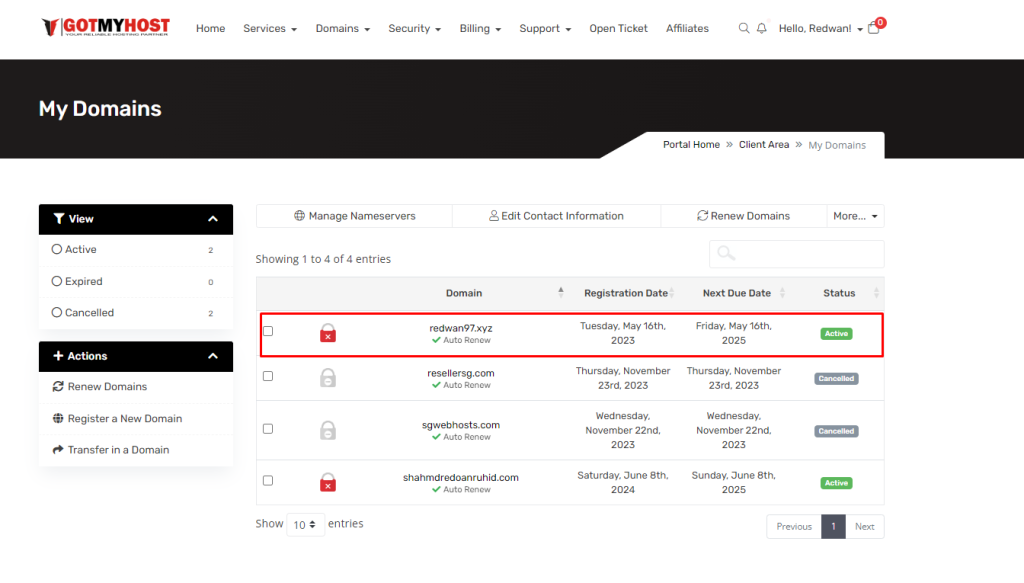Collapse the Actions sidebar panel
This screenshot has width=1024, height=583.
(x=213, y=356)
